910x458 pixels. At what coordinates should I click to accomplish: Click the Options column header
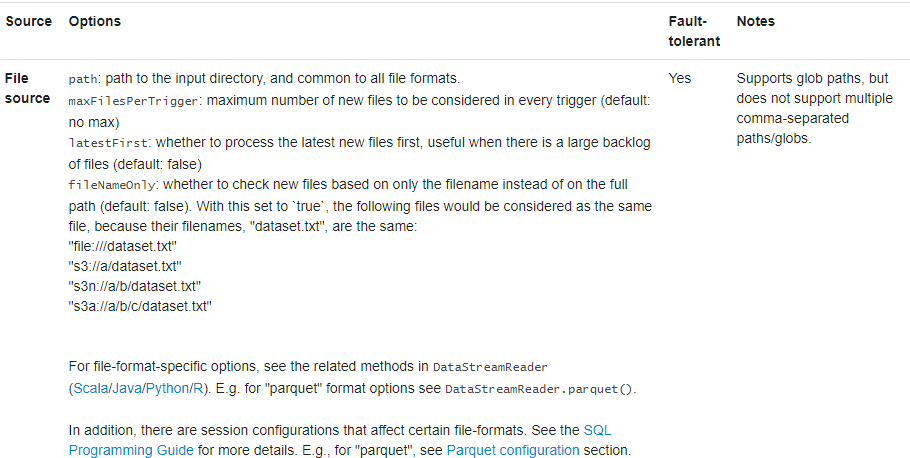point(94,21)
